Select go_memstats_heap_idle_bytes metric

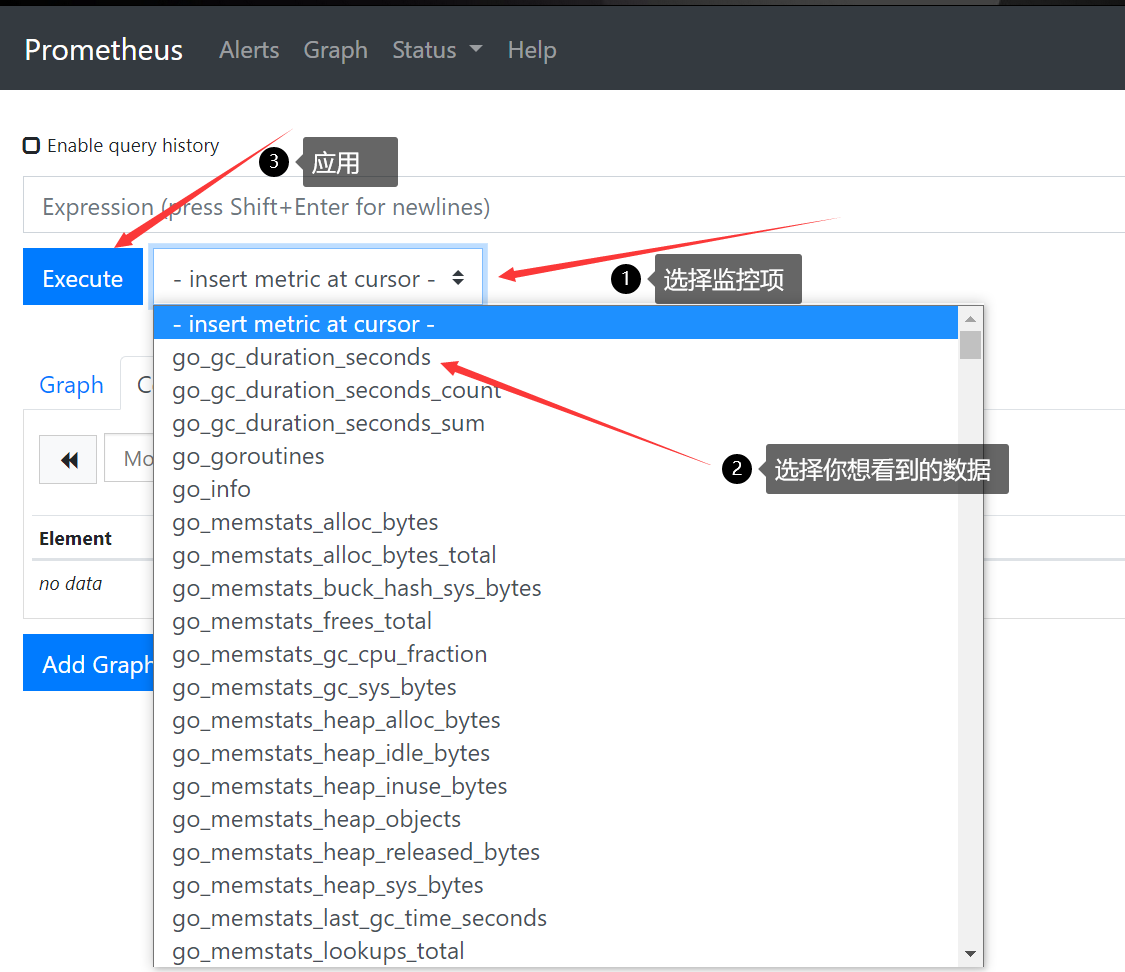(x=556, y=752)
